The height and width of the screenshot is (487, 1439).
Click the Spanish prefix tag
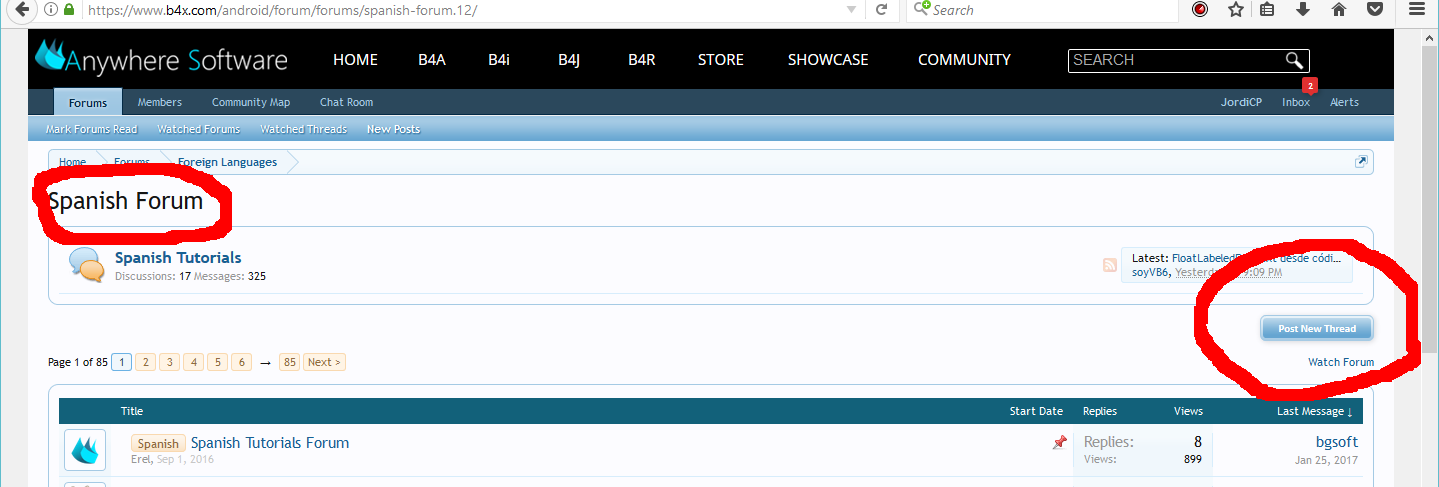158,444
